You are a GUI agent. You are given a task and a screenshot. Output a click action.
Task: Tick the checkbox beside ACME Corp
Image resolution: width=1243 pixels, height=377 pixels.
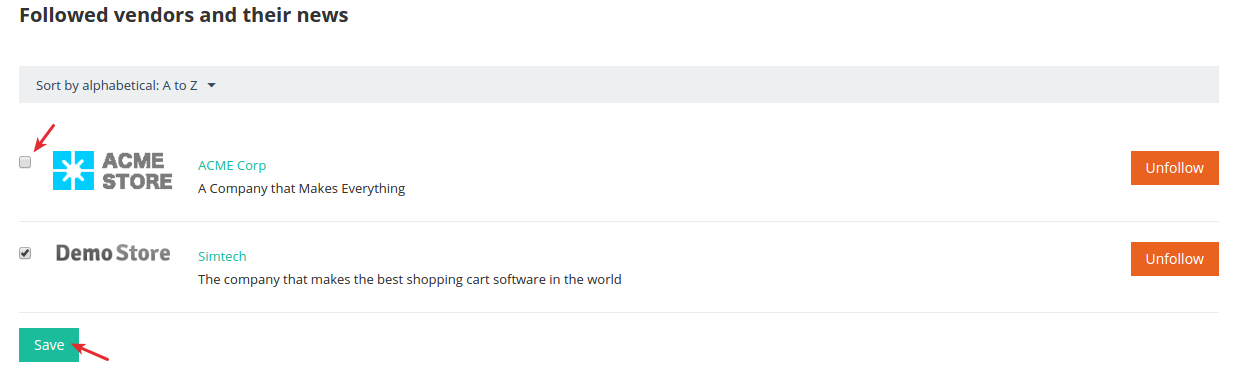pyautogui.click(x=26, y=162)
